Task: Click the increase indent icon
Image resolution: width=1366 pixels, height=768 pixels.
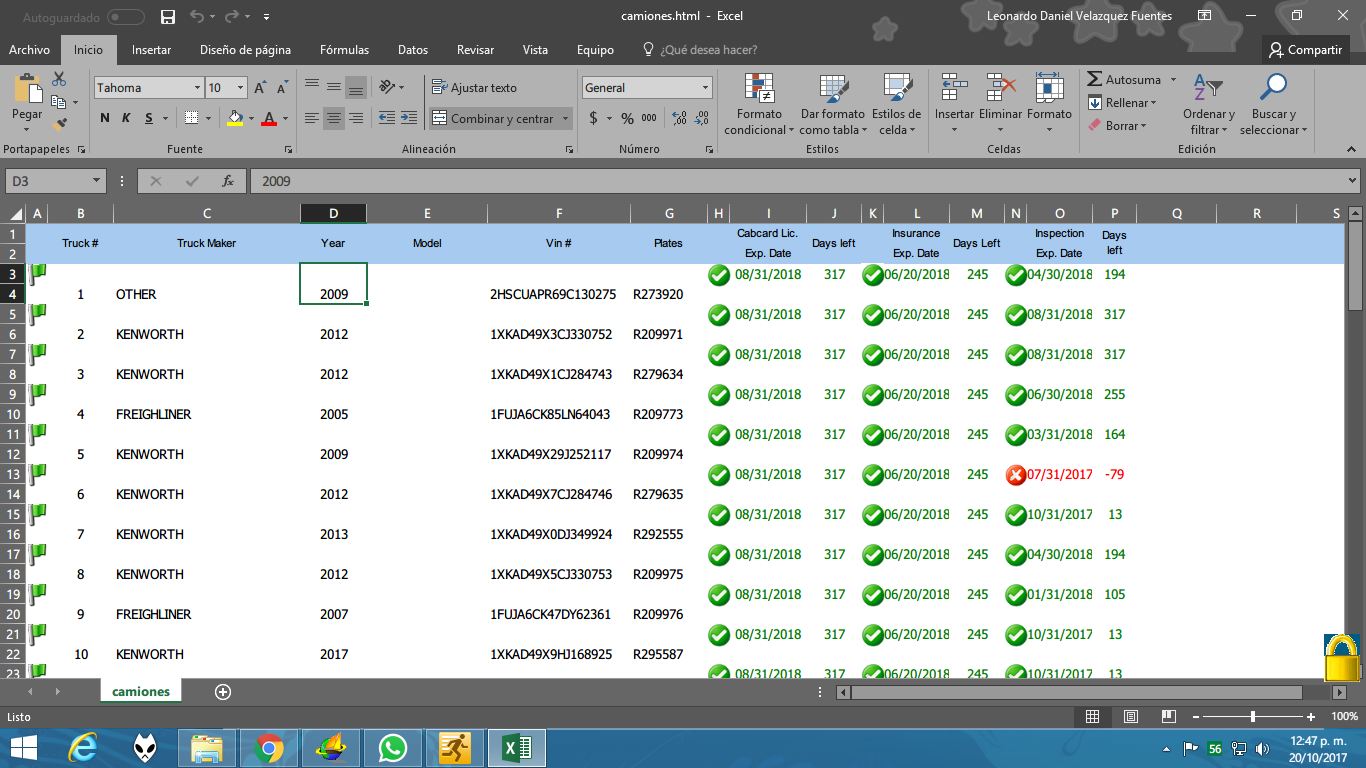Action: click(410, 118)
